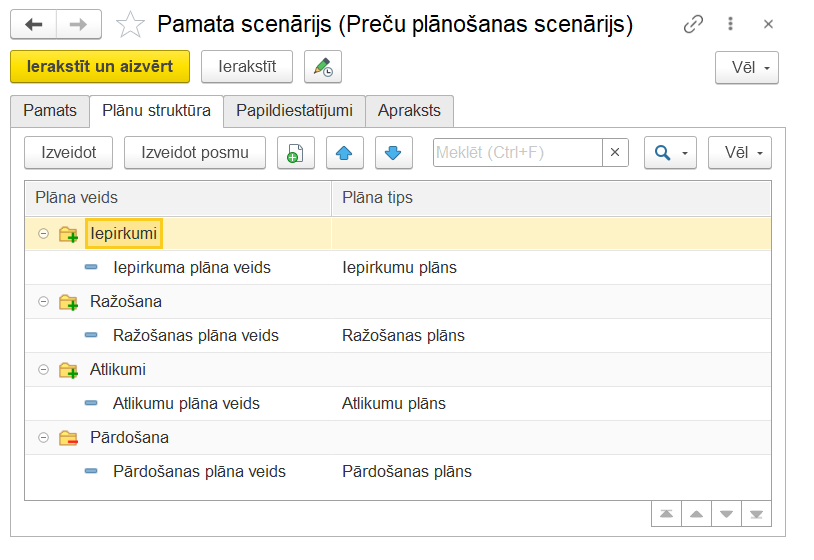Click into the Meklēt search field
The width and height of the screenshot is (814, 560).
(x=516, y=153)
